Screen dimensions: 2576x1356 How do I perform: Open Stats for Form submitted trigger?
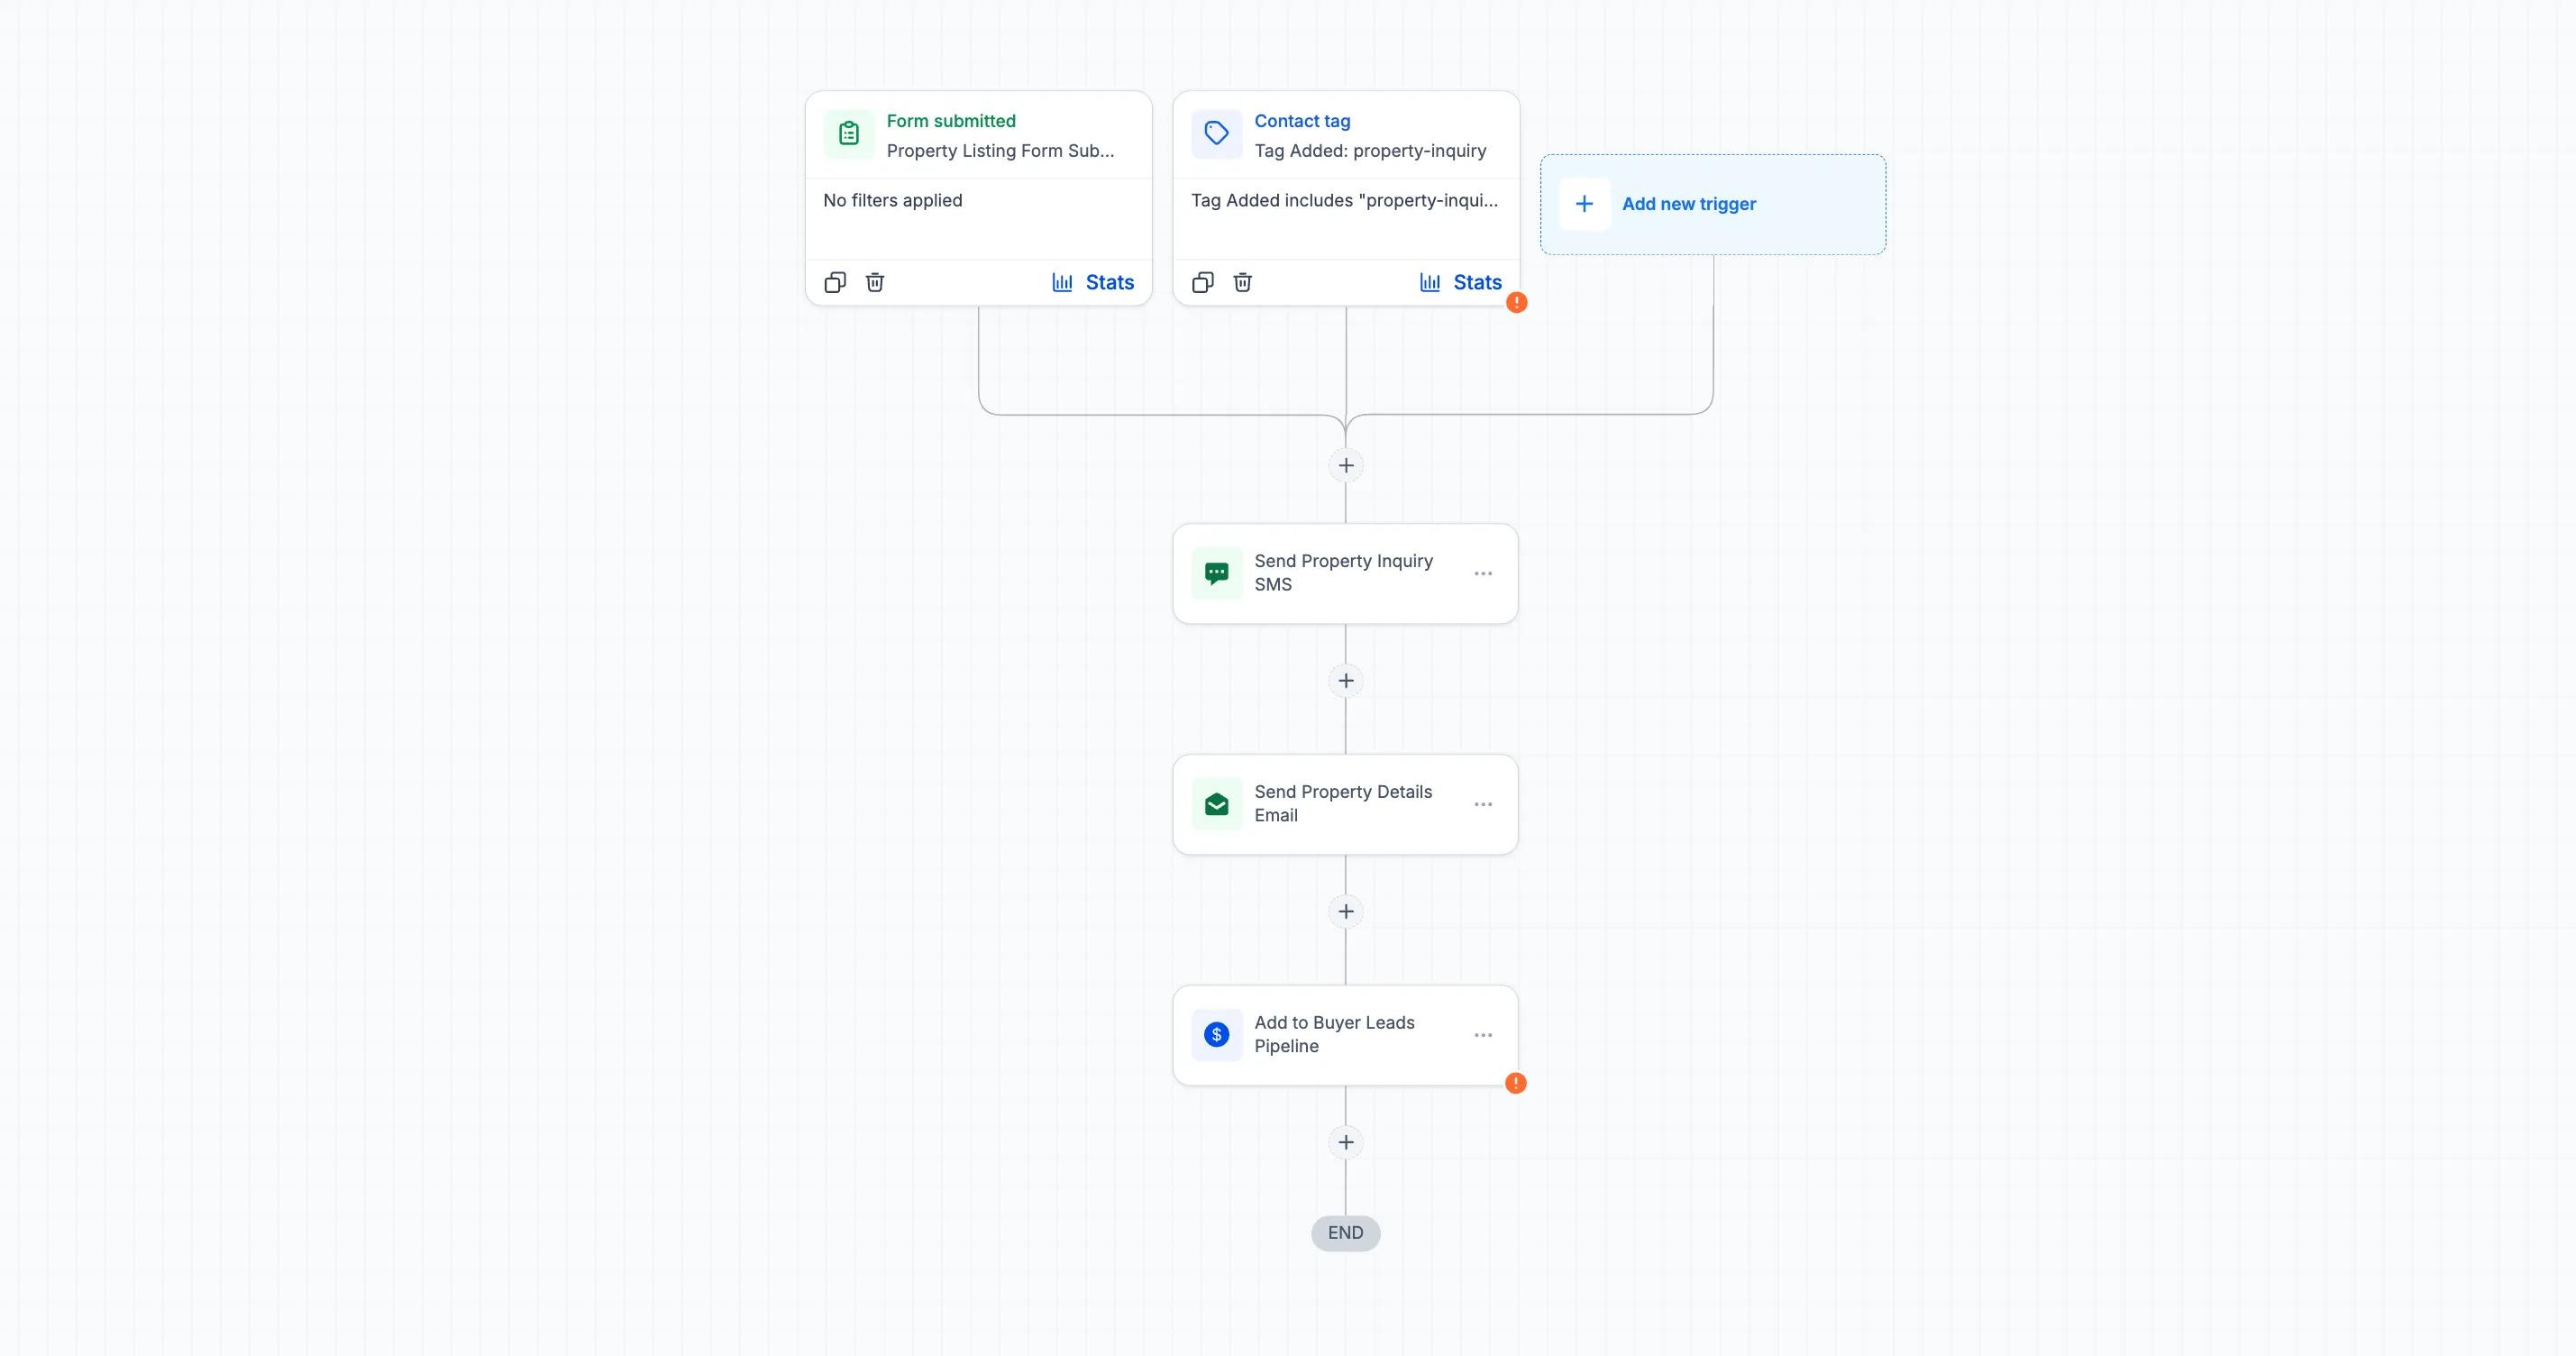[1093, 283]
